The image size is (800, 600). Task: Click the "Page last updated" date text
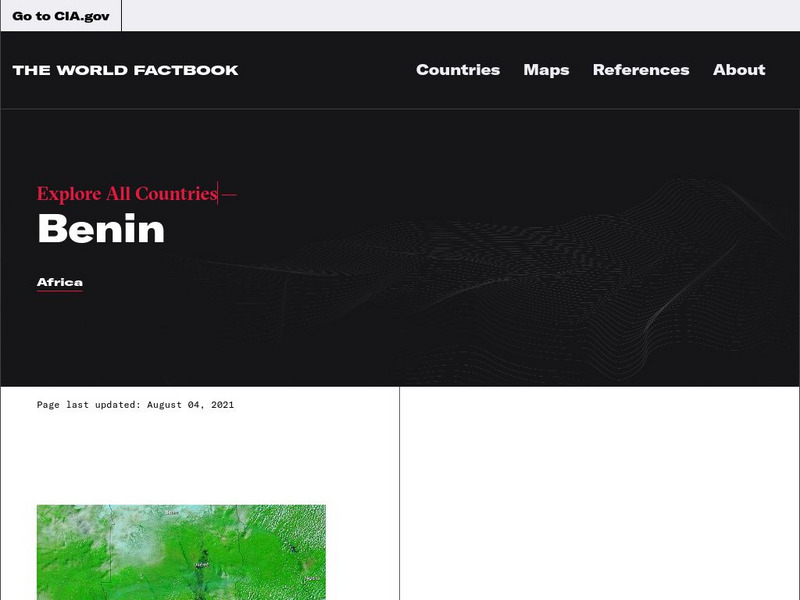[x=134, y=405]
